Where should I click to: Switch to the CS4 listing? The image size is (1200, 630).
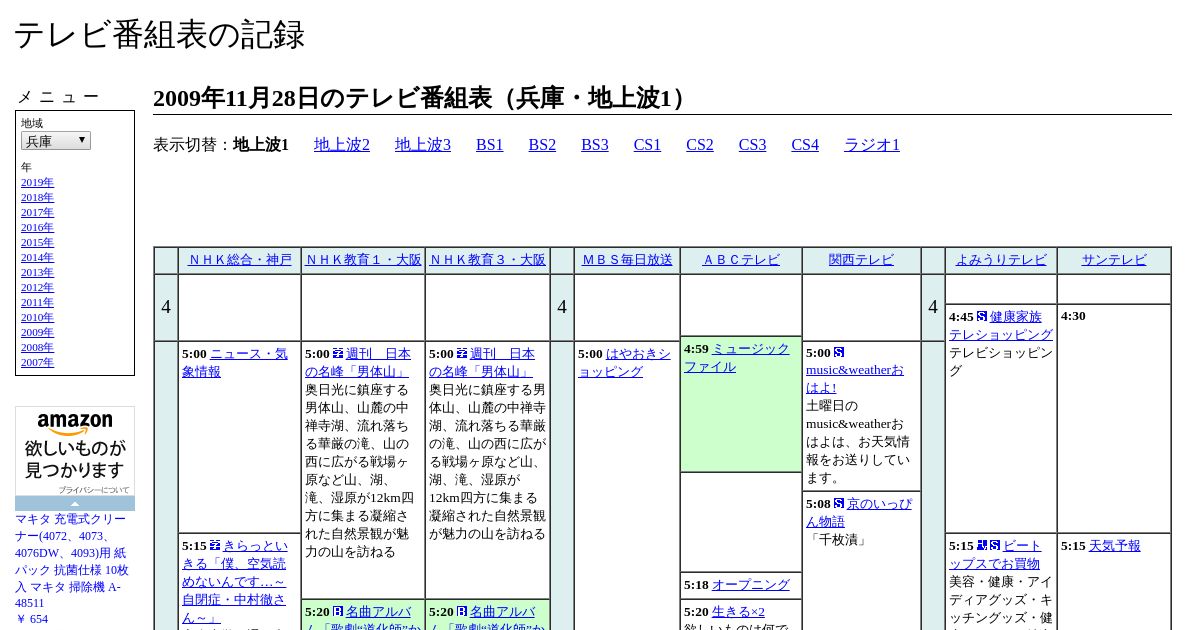coord(805,145)
